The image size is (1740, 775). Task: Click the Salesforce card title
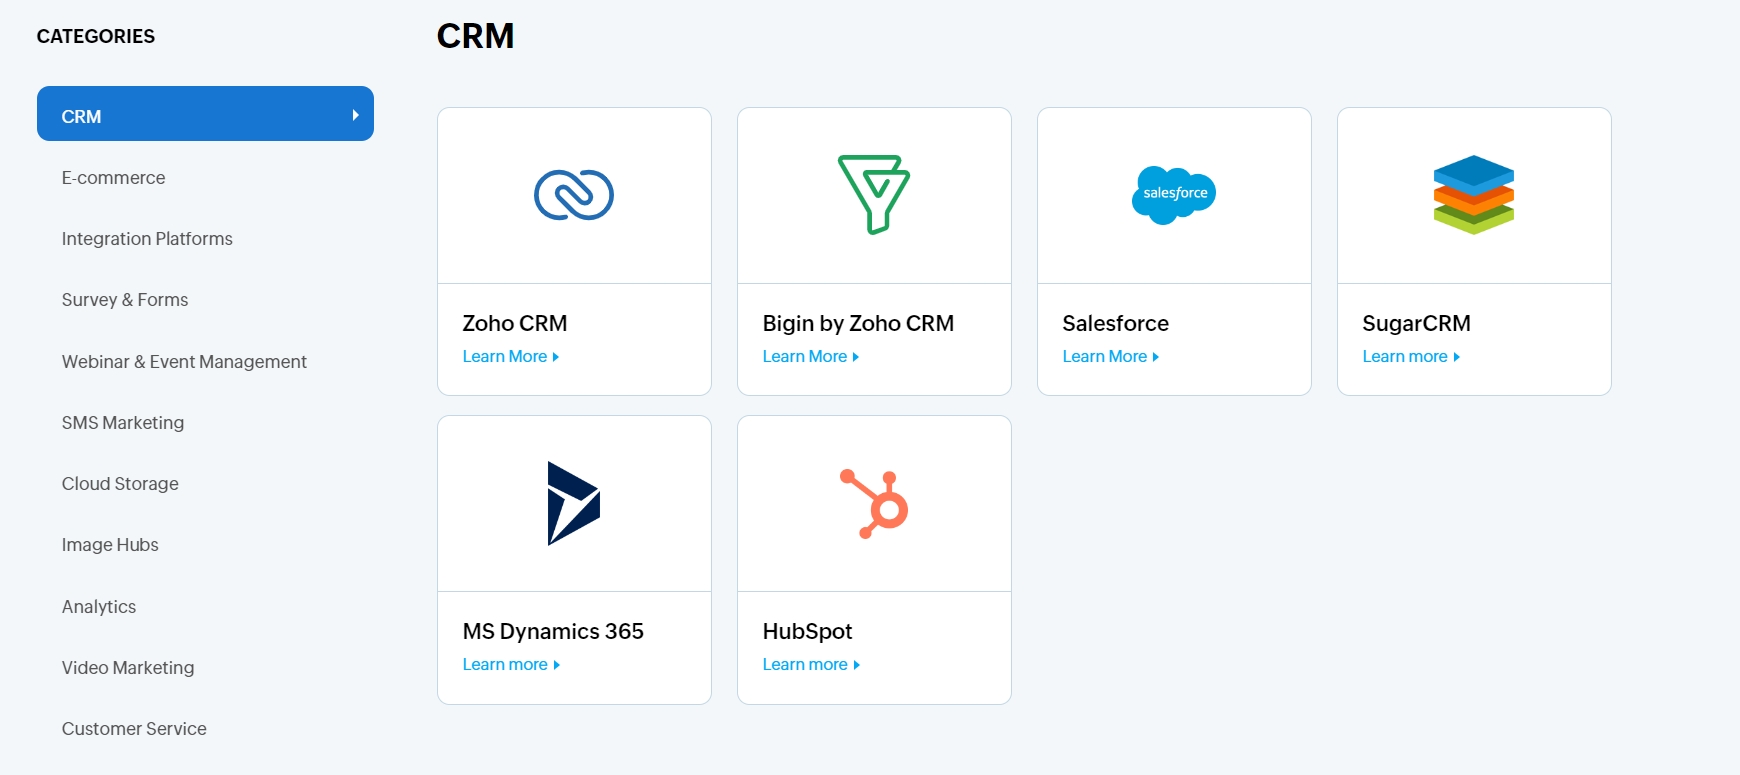coord(1115,324)
